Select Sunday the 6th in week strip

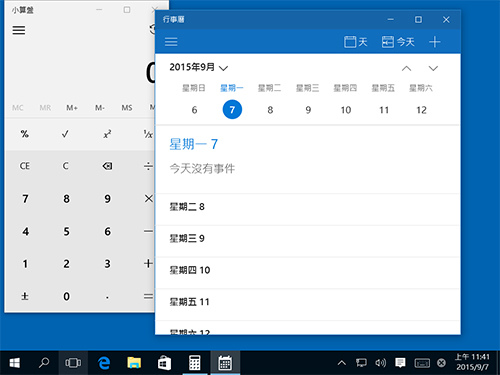click(194, 110)
